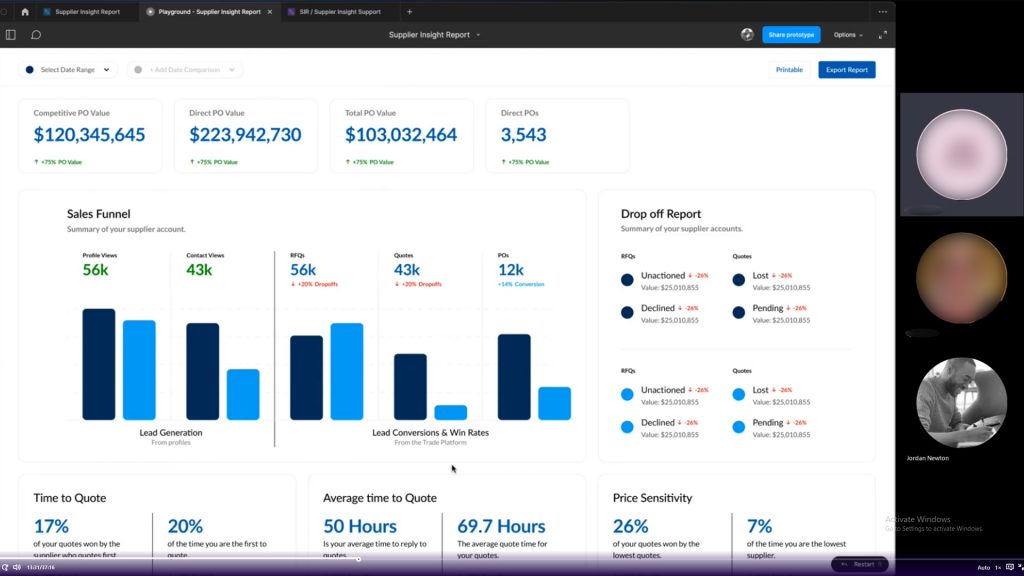Open a new tab with the plus icon
The height and width of the screenshot is (576, 1024).
409,12
